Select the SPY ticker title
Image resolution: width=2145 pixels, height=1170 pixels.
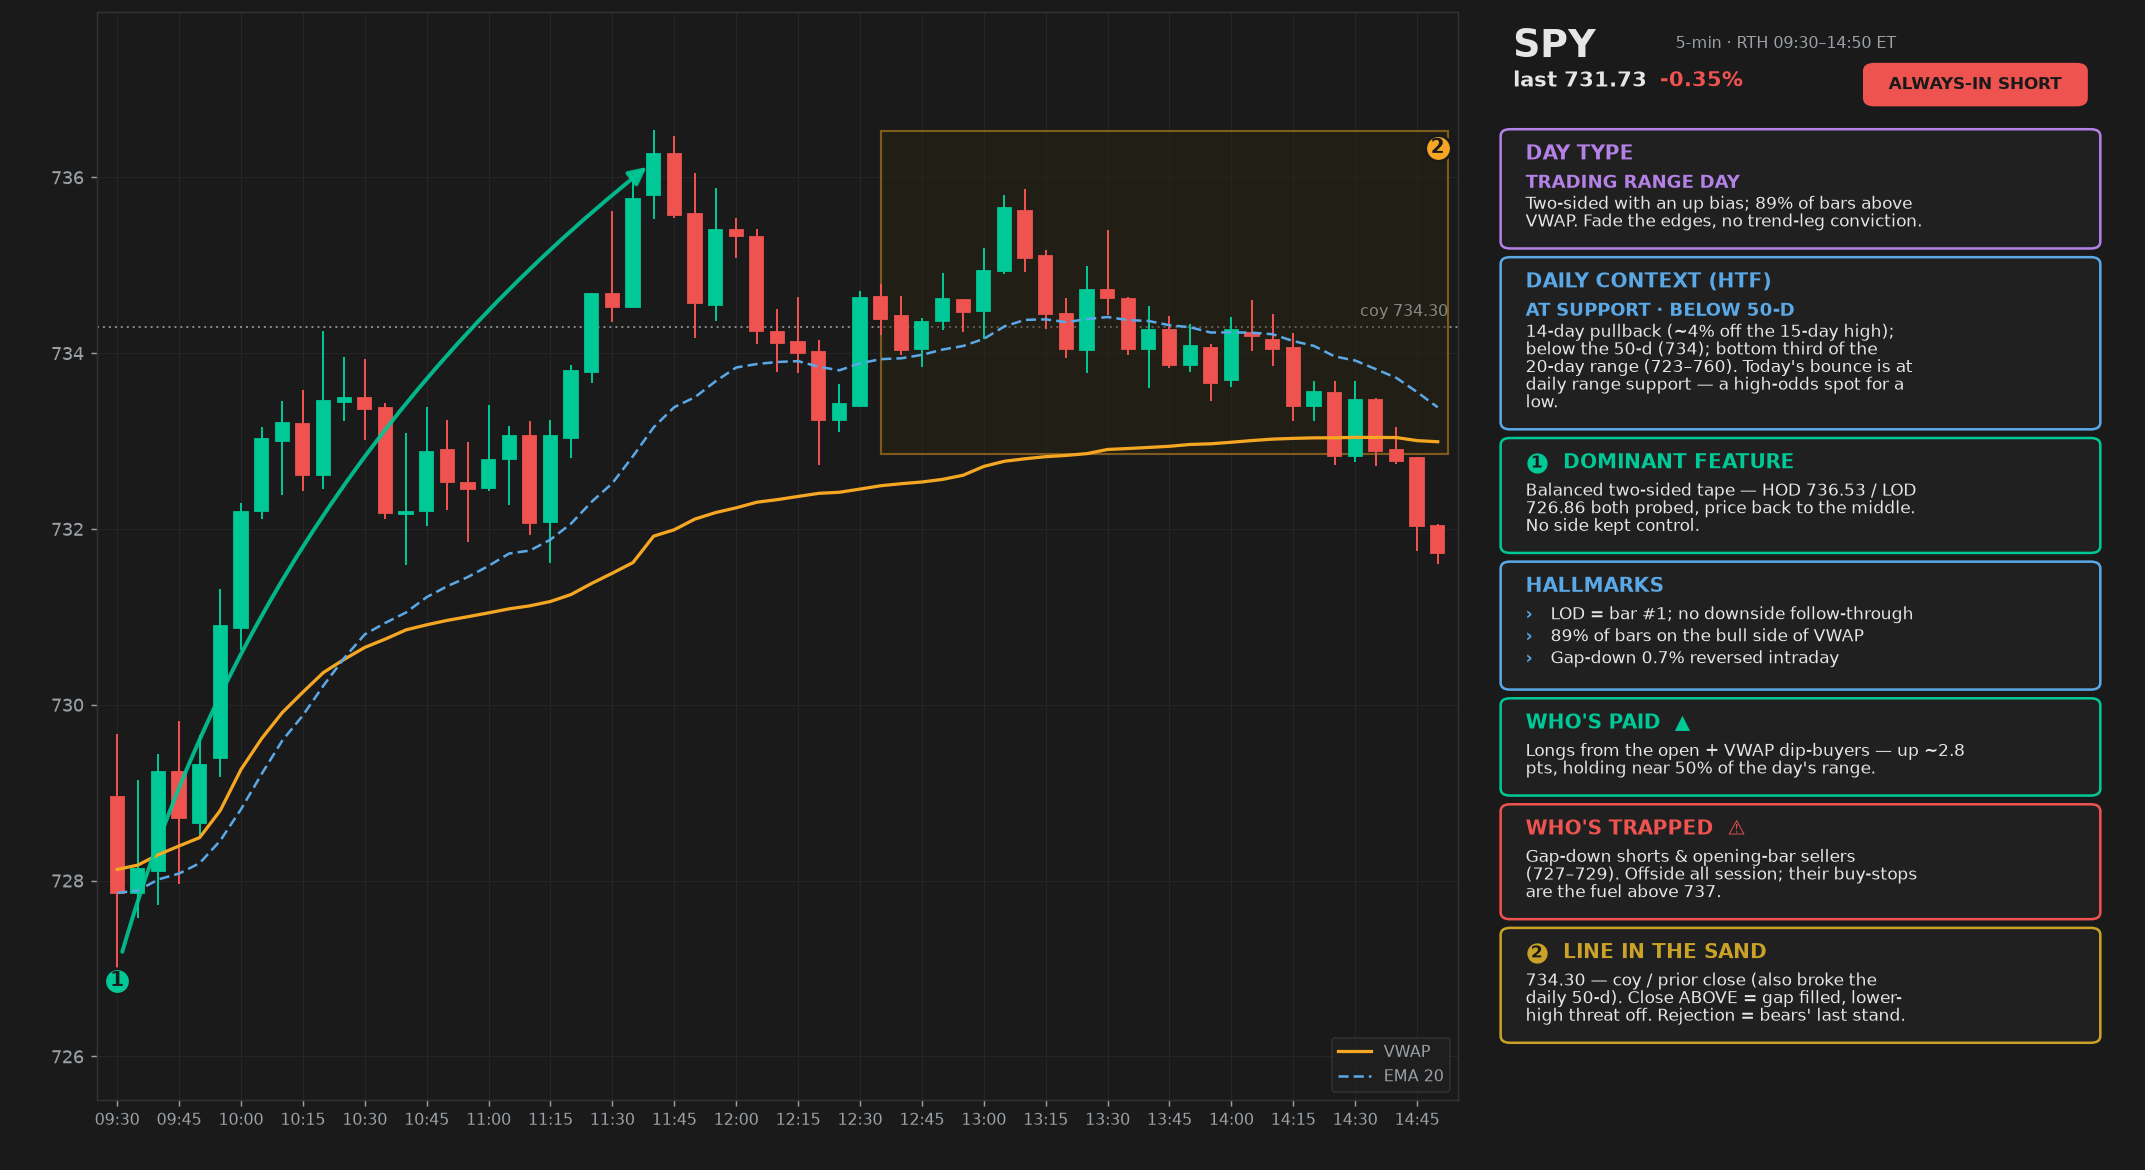click(1554, 44)
